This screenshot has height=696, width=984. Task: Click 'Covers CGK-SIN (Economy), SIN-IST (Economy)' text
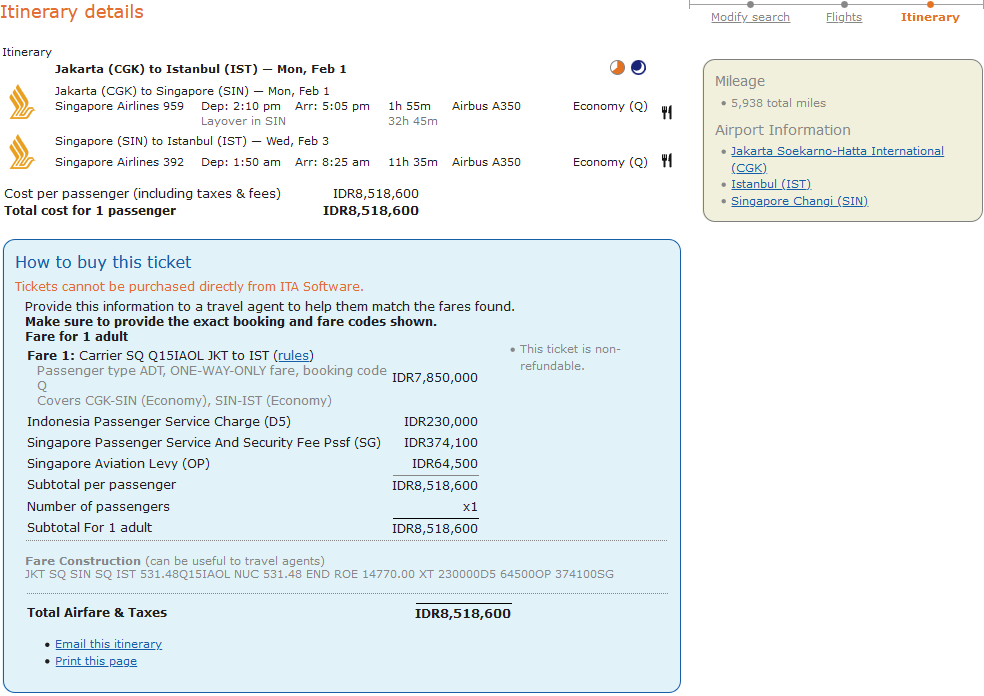pos(184,400)
